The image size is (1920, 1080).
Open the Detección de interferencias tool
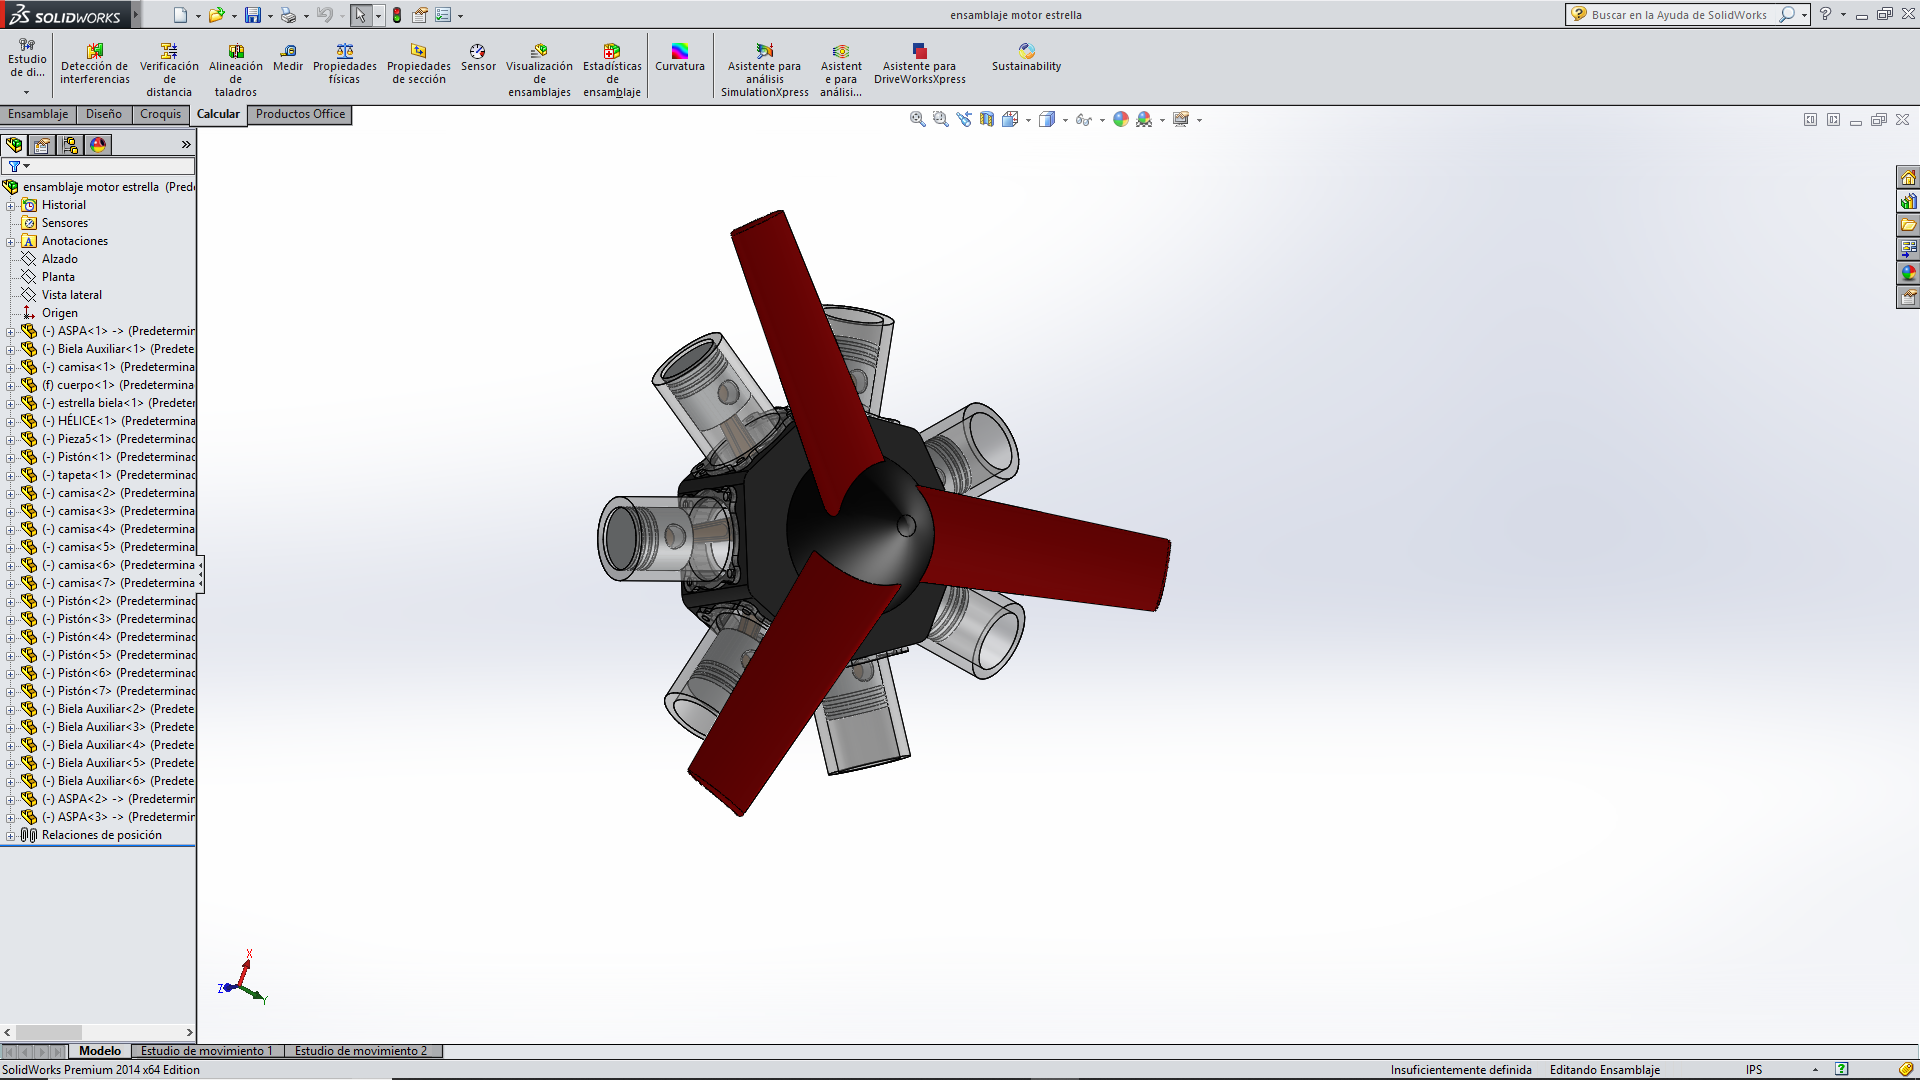tap(95, 64)
